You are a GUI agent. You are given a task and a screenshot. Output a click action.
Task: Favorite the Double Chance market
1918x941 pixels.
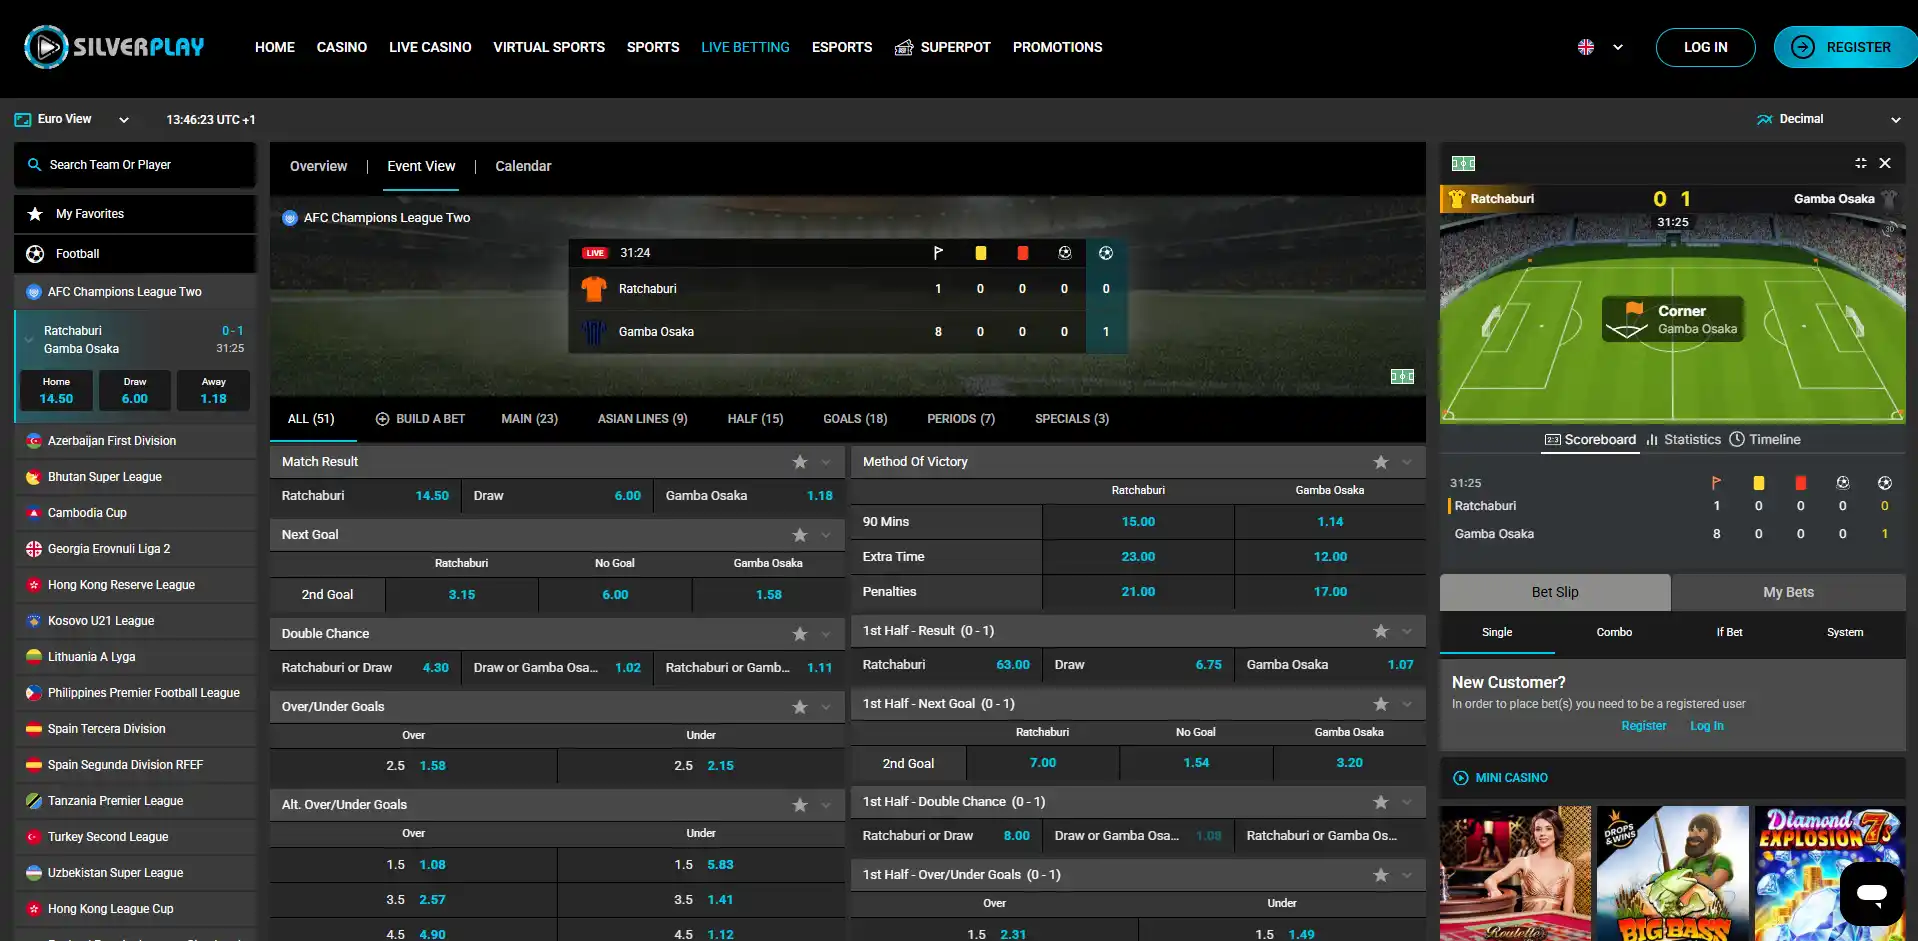(x=800, y=634)
